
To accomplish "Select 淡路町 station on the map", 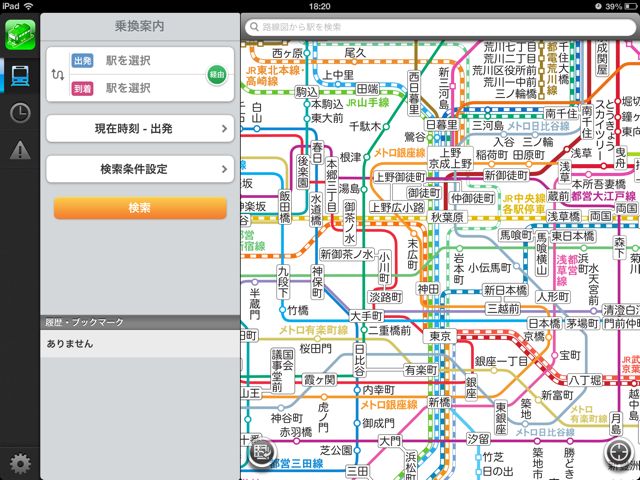I will (x=385, y=297).
